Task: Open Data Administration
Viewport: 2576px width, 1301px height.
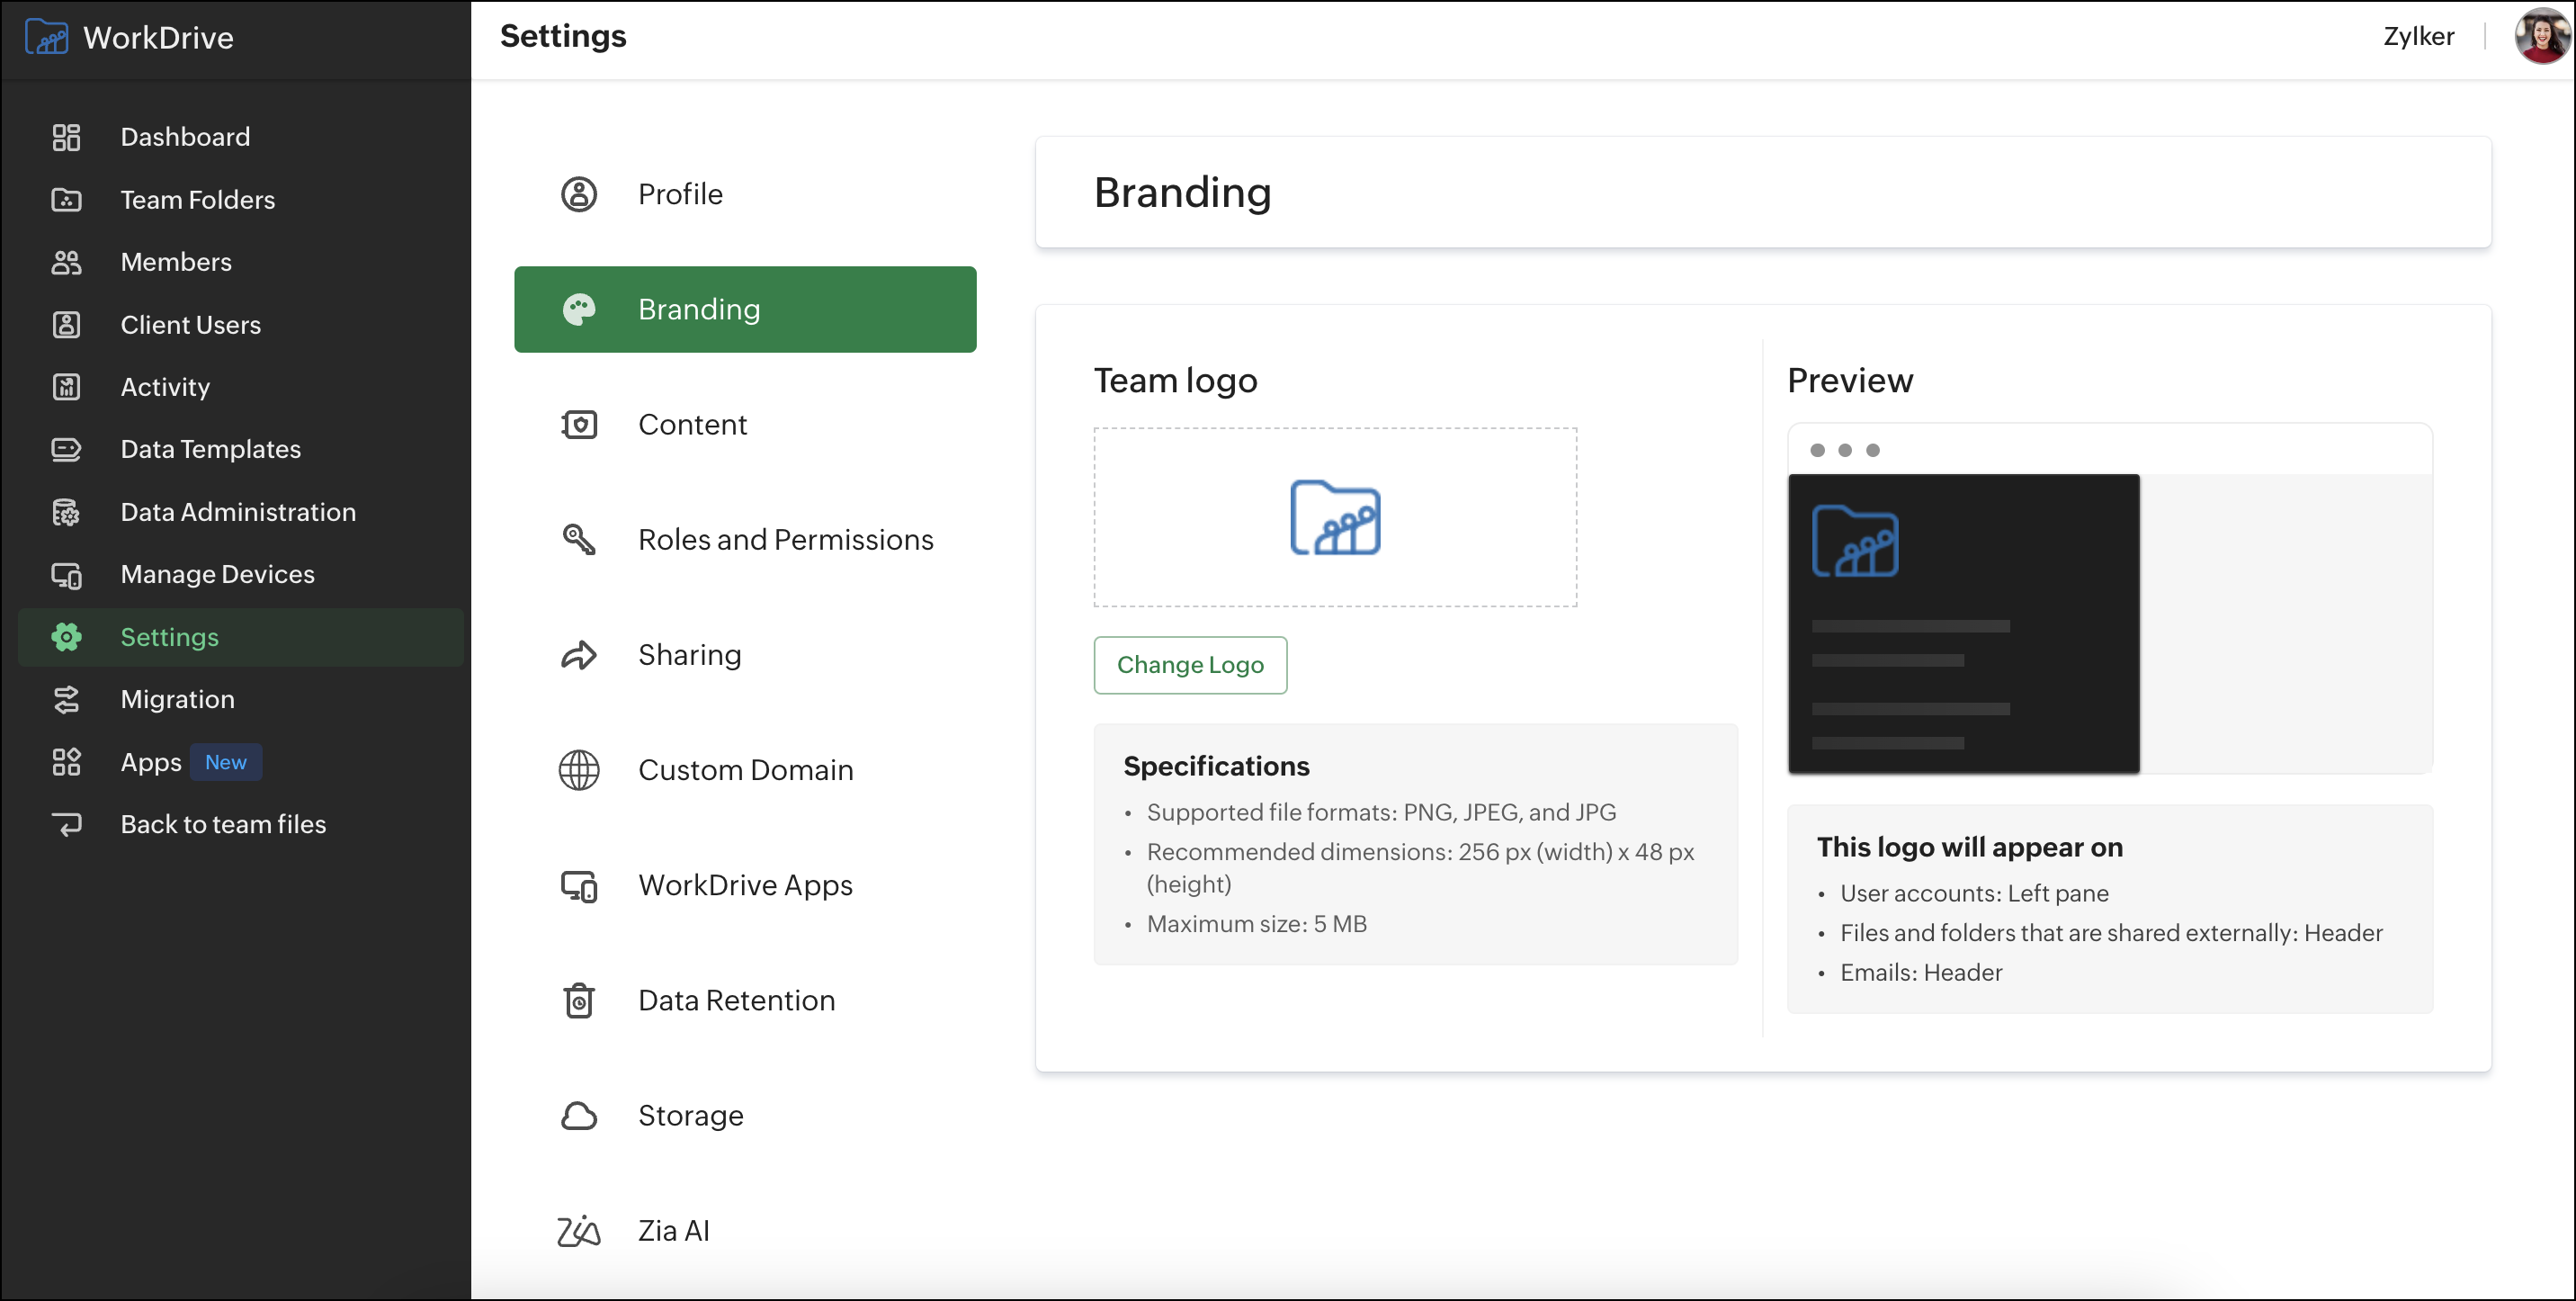Action: click(240, 512)
